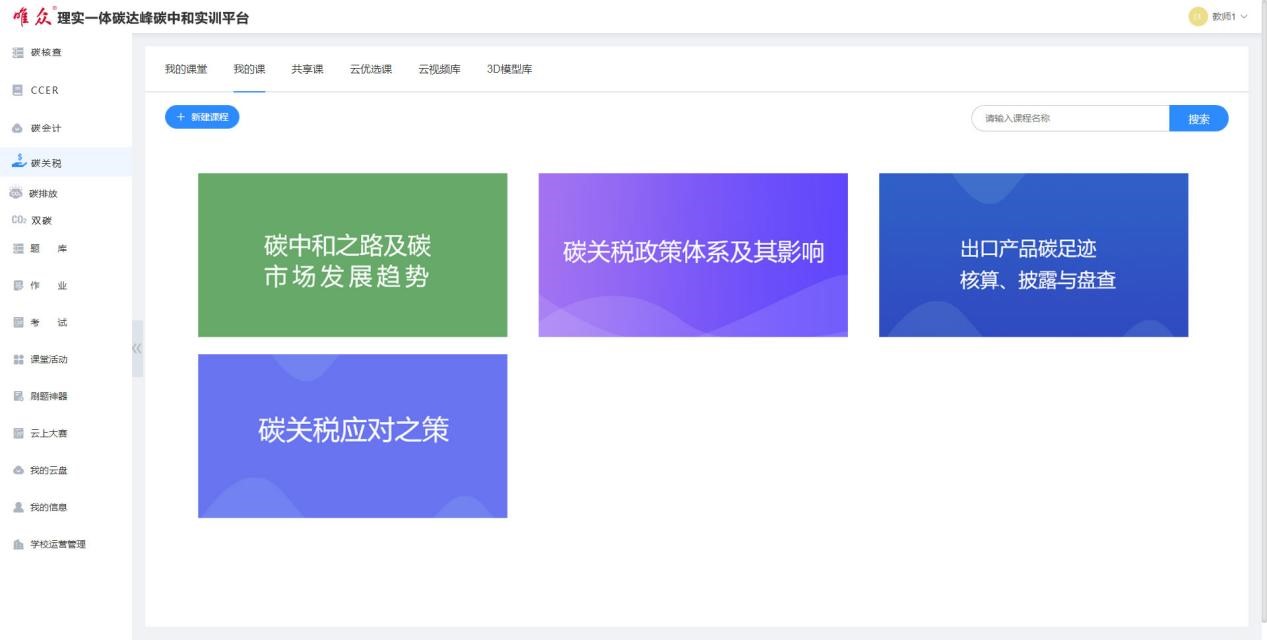This screenshot has width=1267, height=640.
Task: Collapse the sidebar with the chevron handle
Action: 137,348
